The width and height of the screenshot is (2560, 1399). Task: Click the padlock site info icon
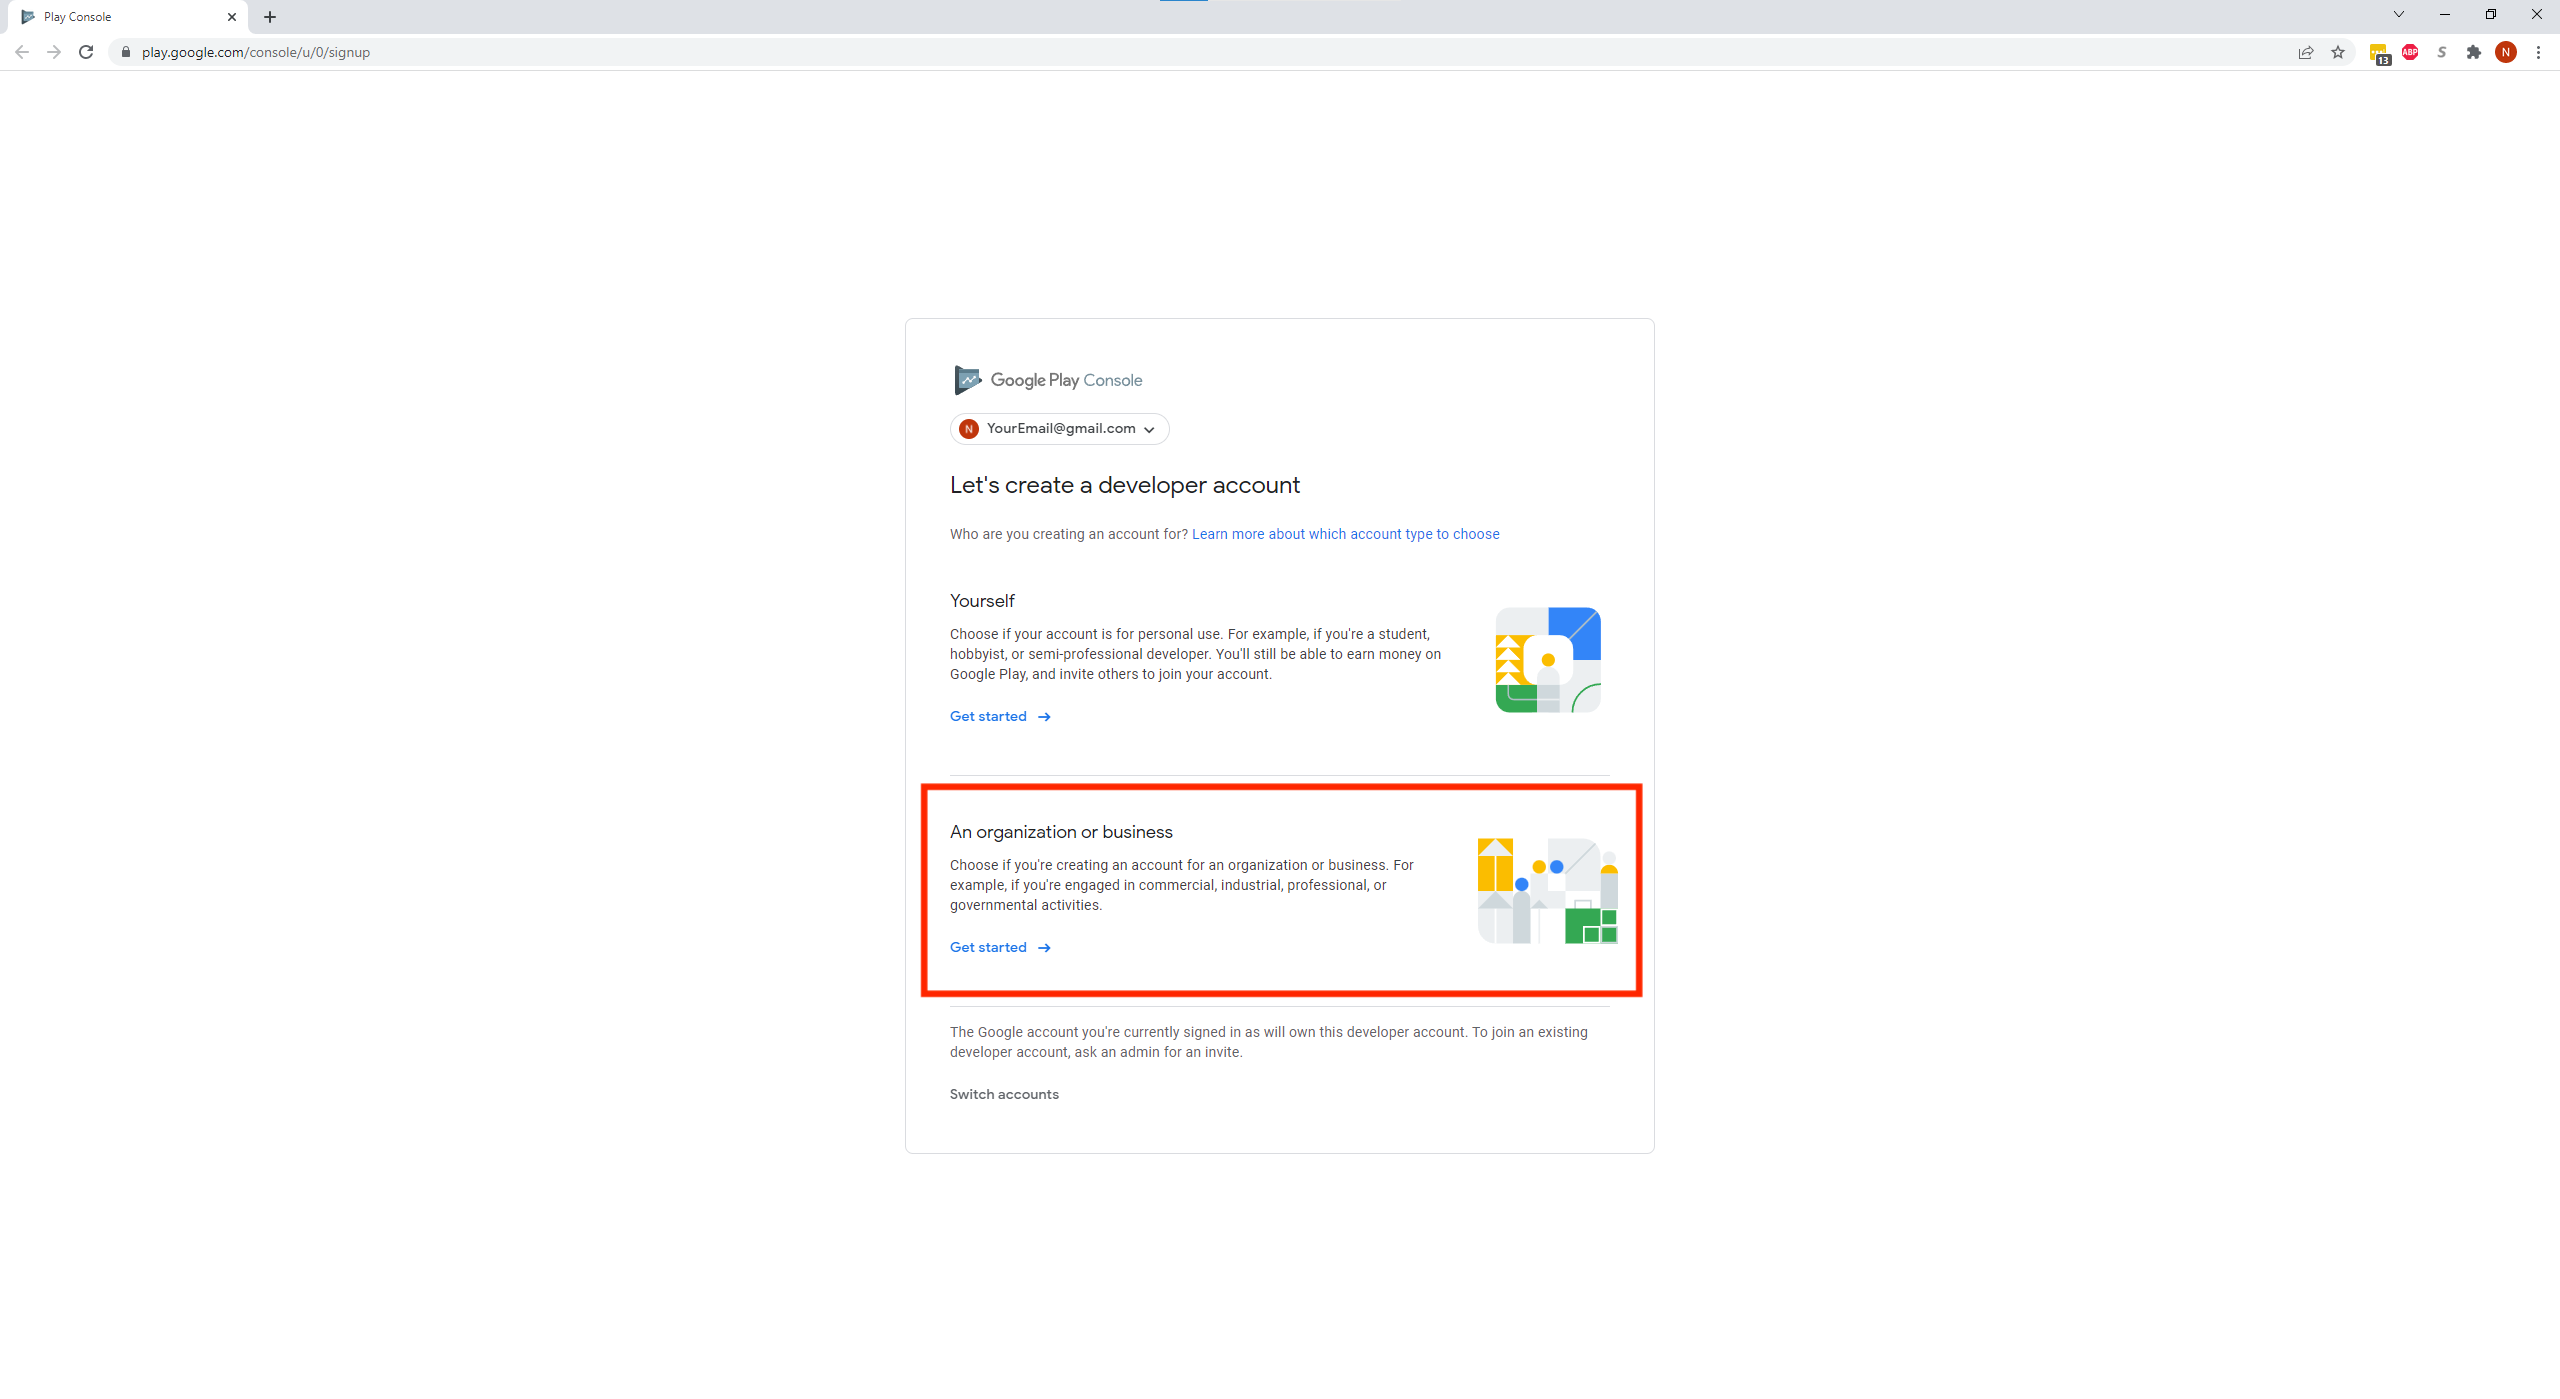(x=126, y=52)
